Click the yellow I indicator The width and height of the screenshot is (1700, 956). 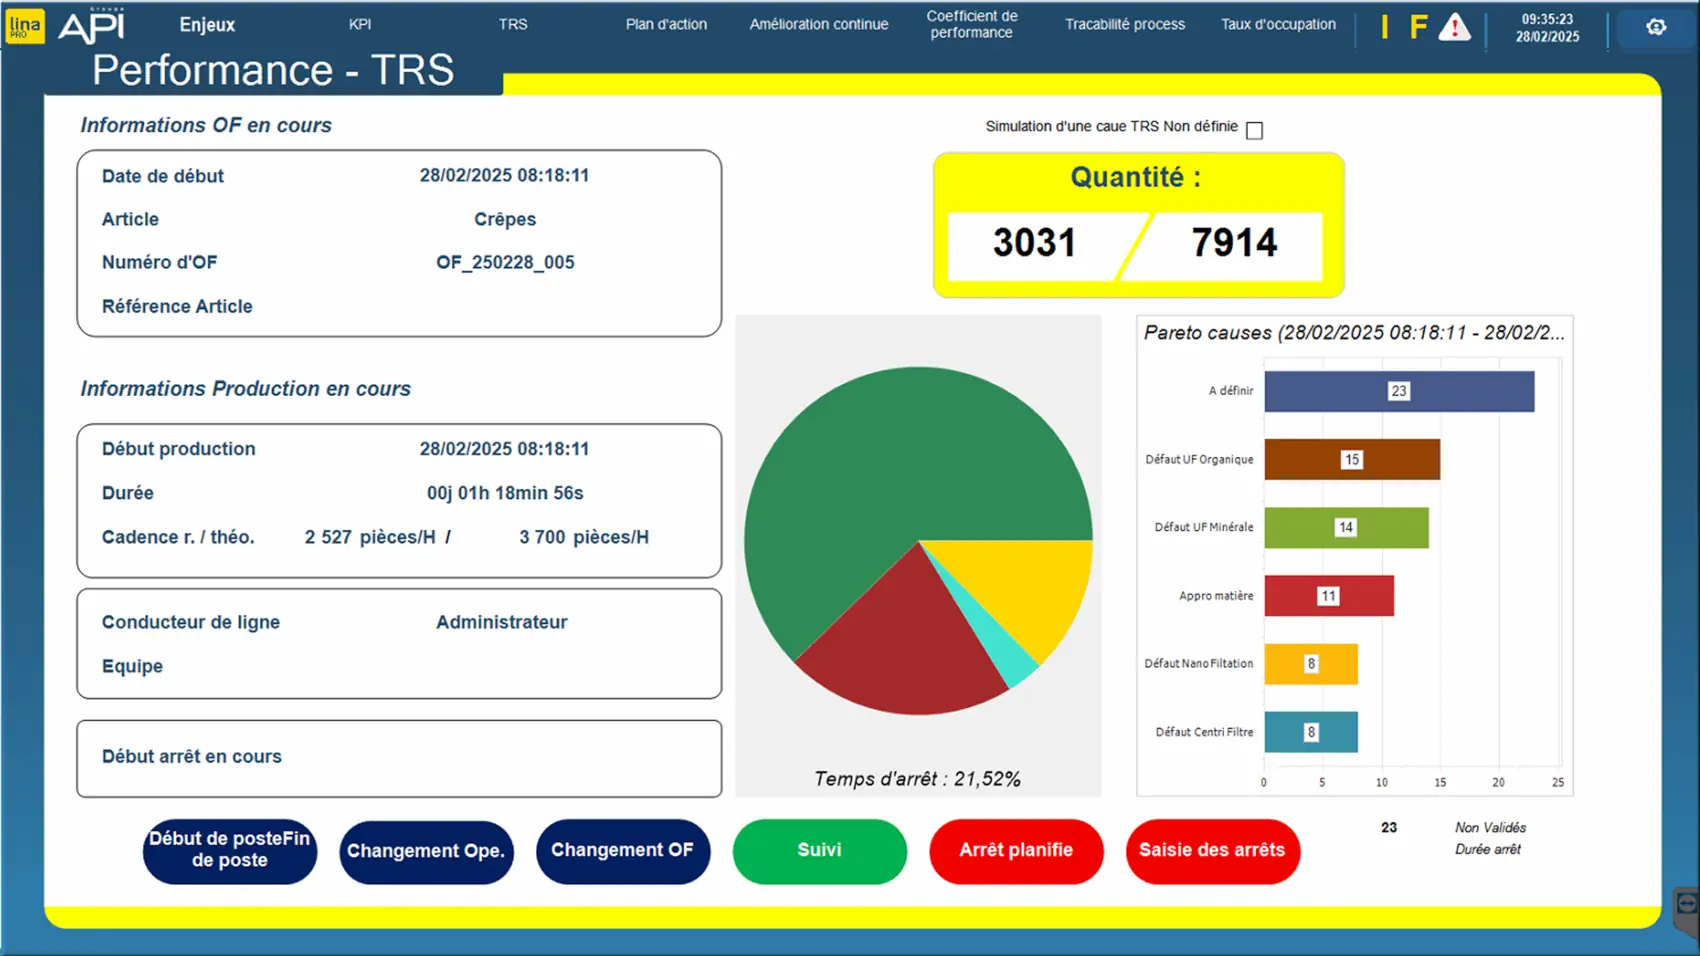[x=1384, y=27]
